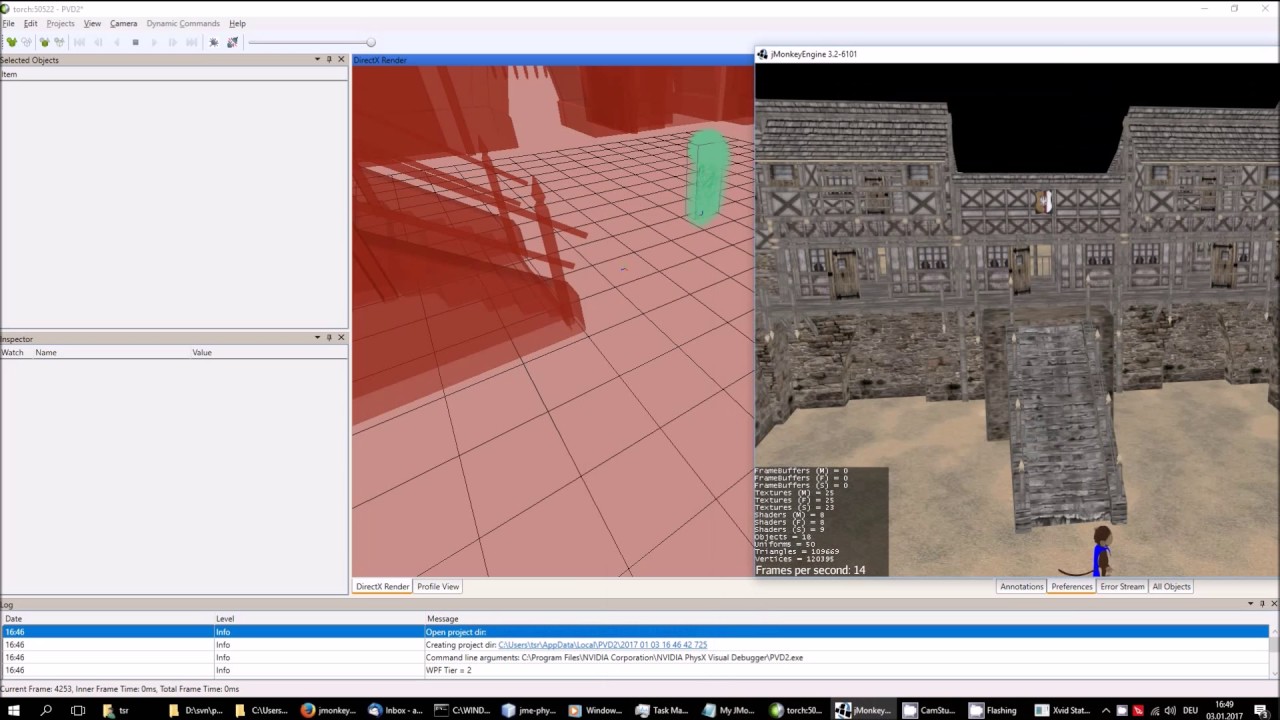Viewport: 1280px width, 720px height.
Task: Open the Projects menu
Action: (60, 23)
